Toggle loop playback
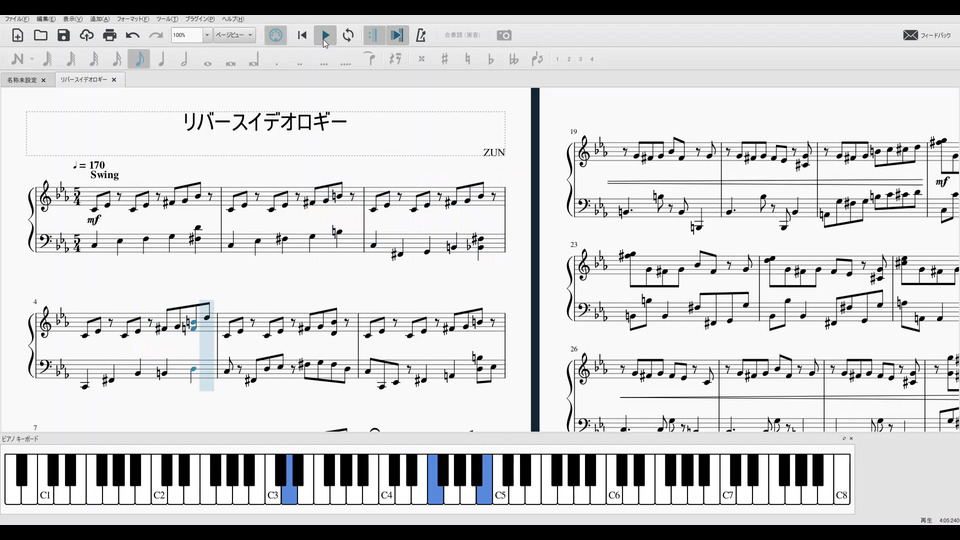Image resolution: width=960 pixels, height=540 pixels. click(x=348, y=36)
